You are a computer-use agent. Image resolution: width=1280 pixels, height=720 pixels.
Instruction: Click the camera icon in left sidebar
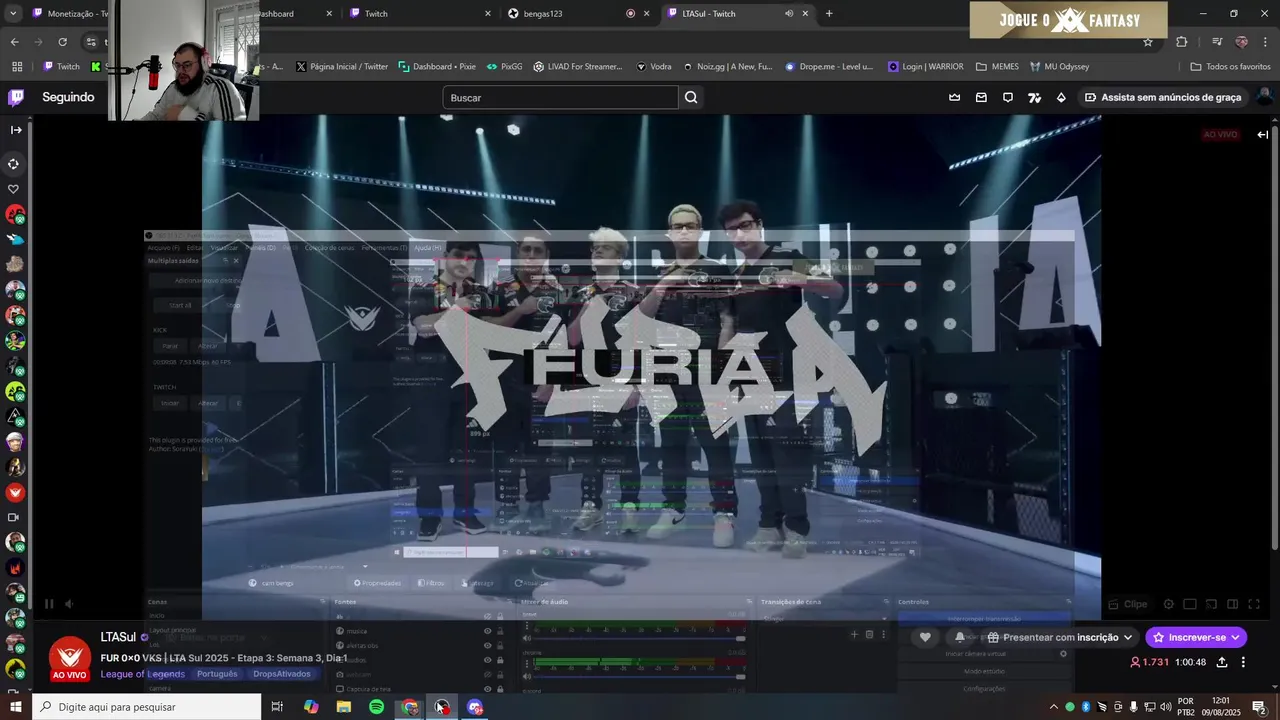[x=14, y=517]
